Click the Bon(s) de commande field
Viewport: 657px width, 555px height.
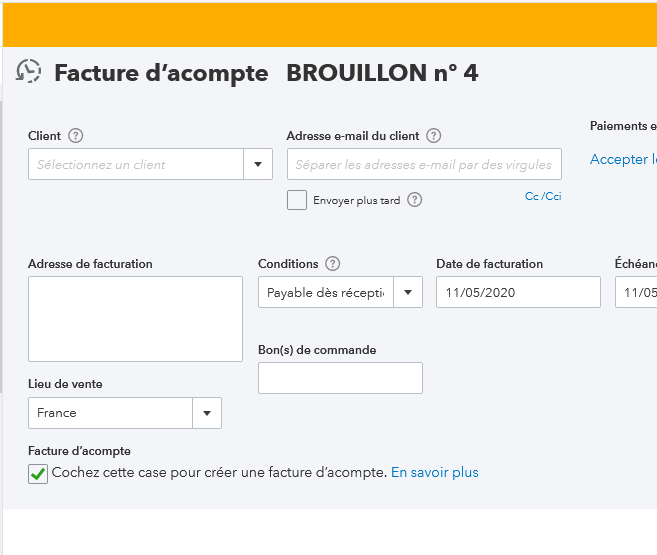point(340,378)
